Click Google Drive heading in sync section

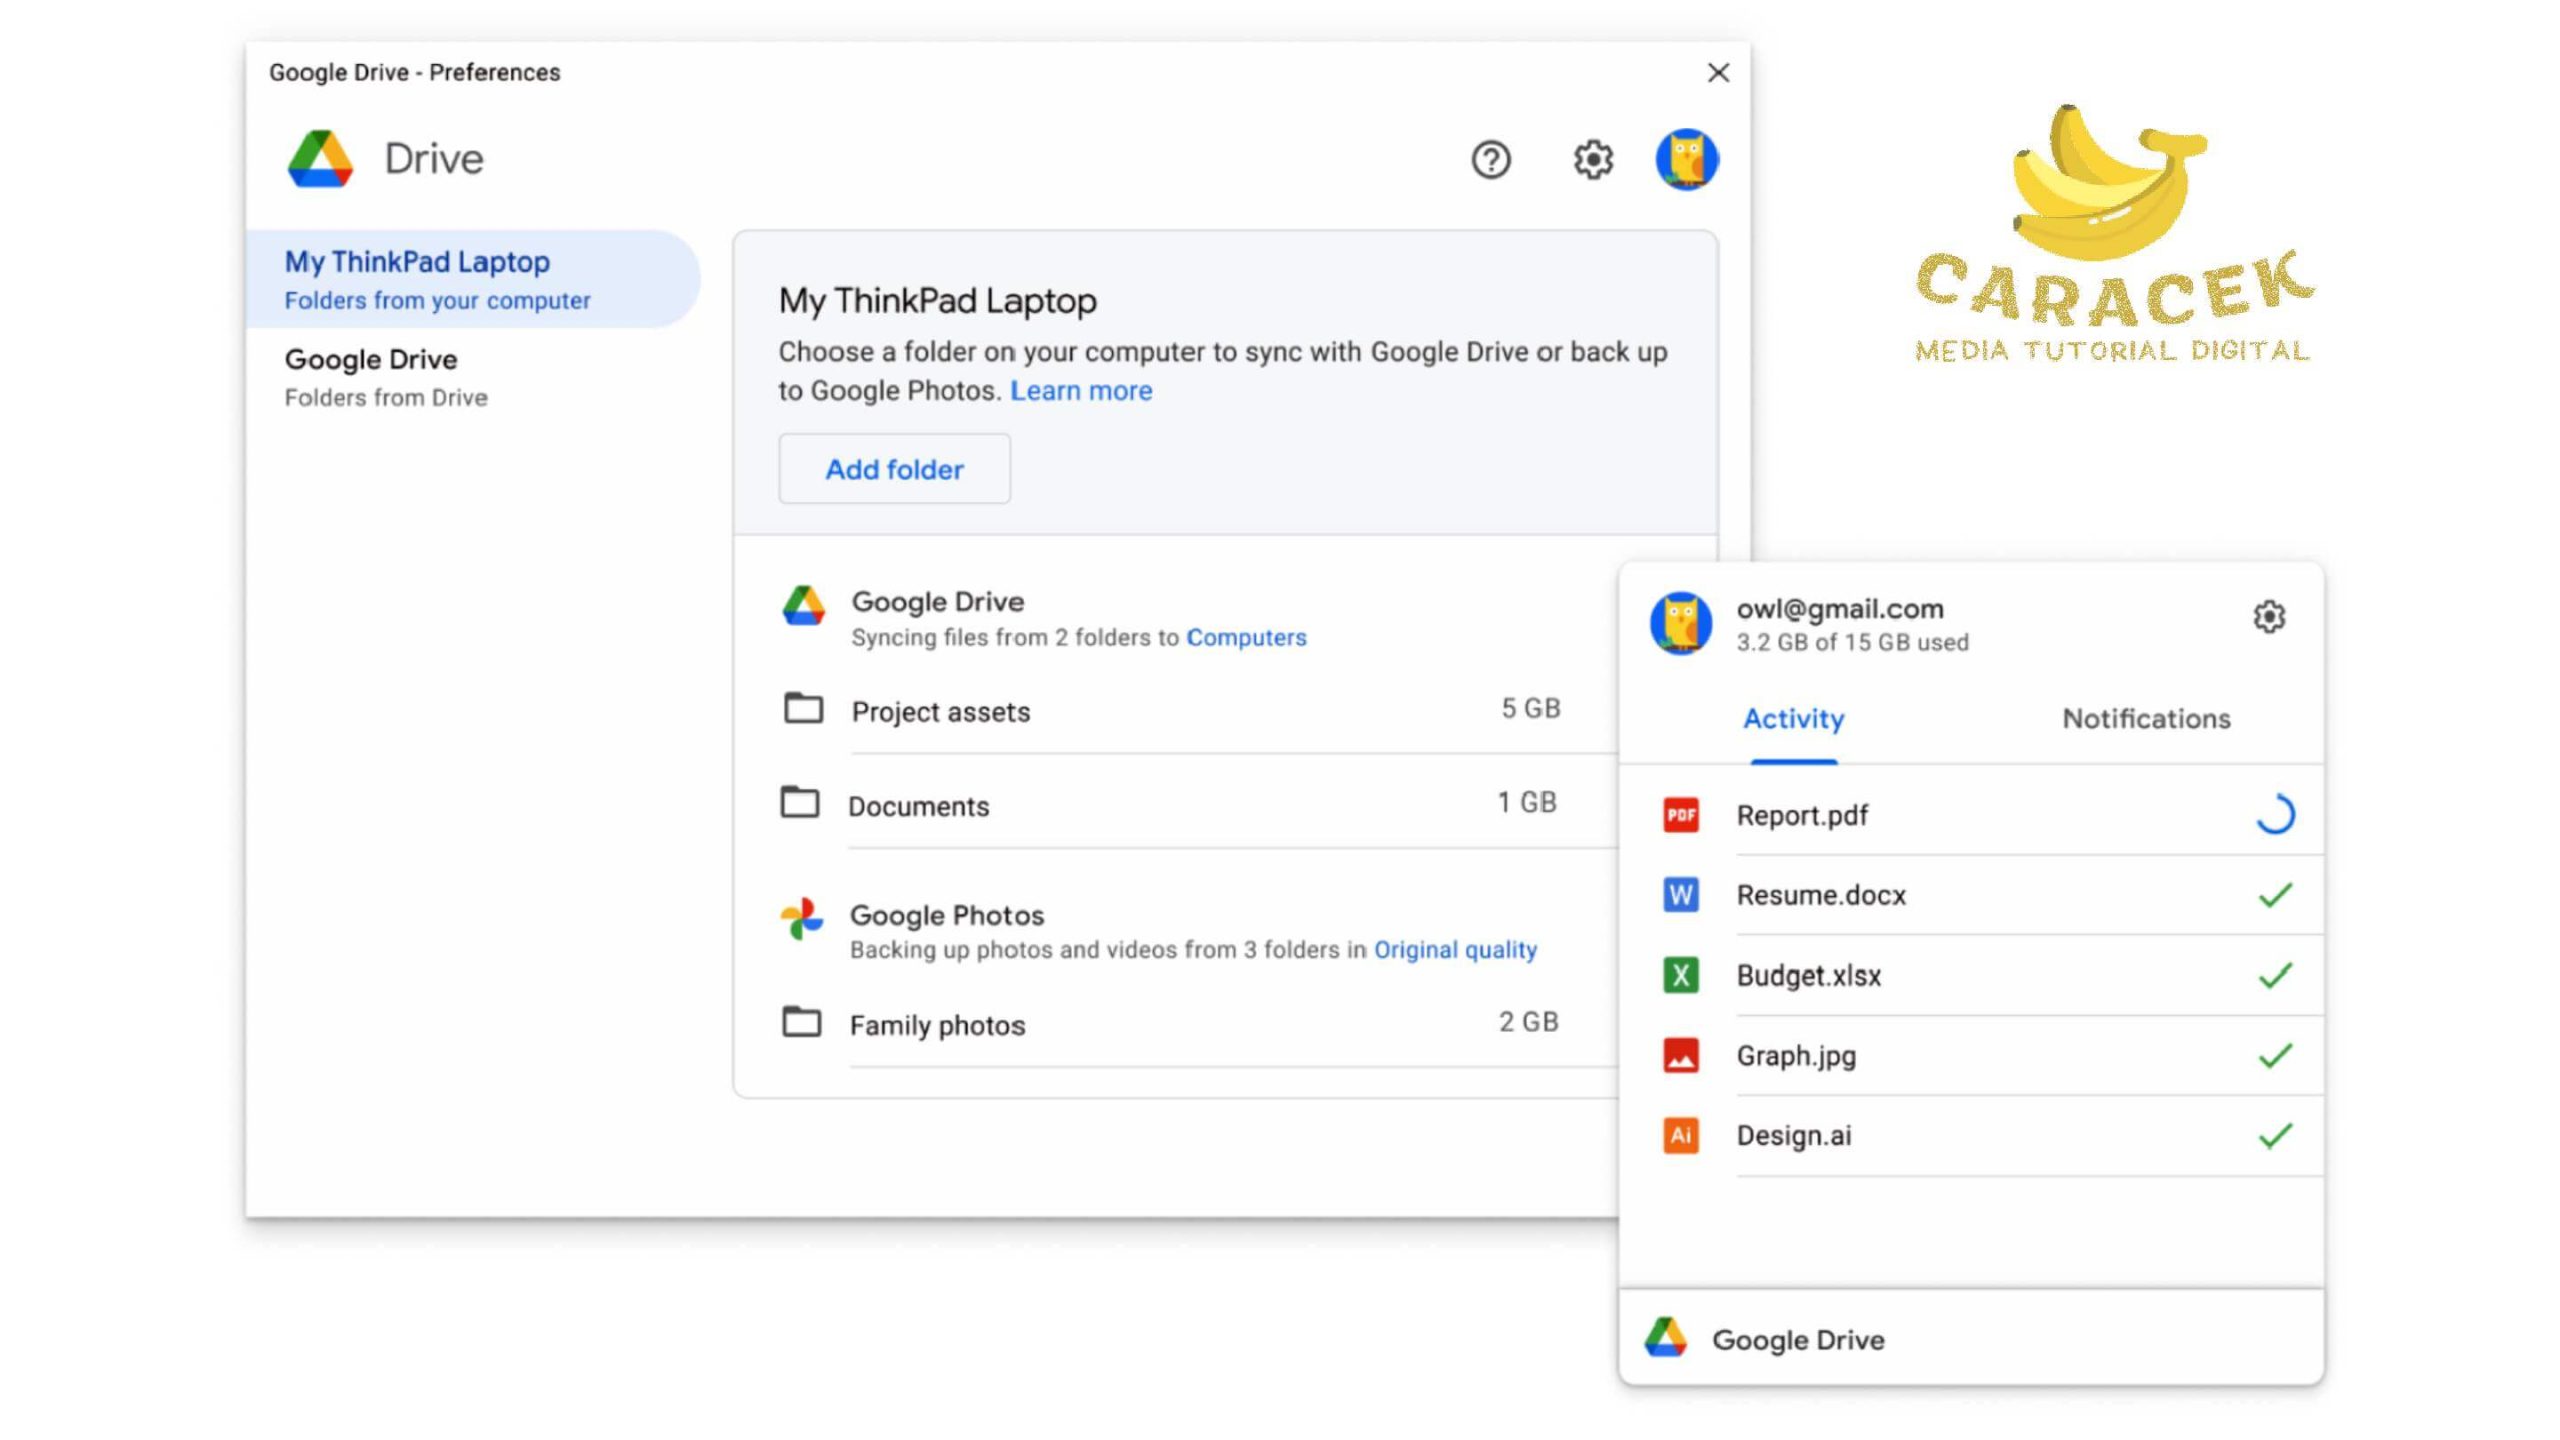point(938,602)
